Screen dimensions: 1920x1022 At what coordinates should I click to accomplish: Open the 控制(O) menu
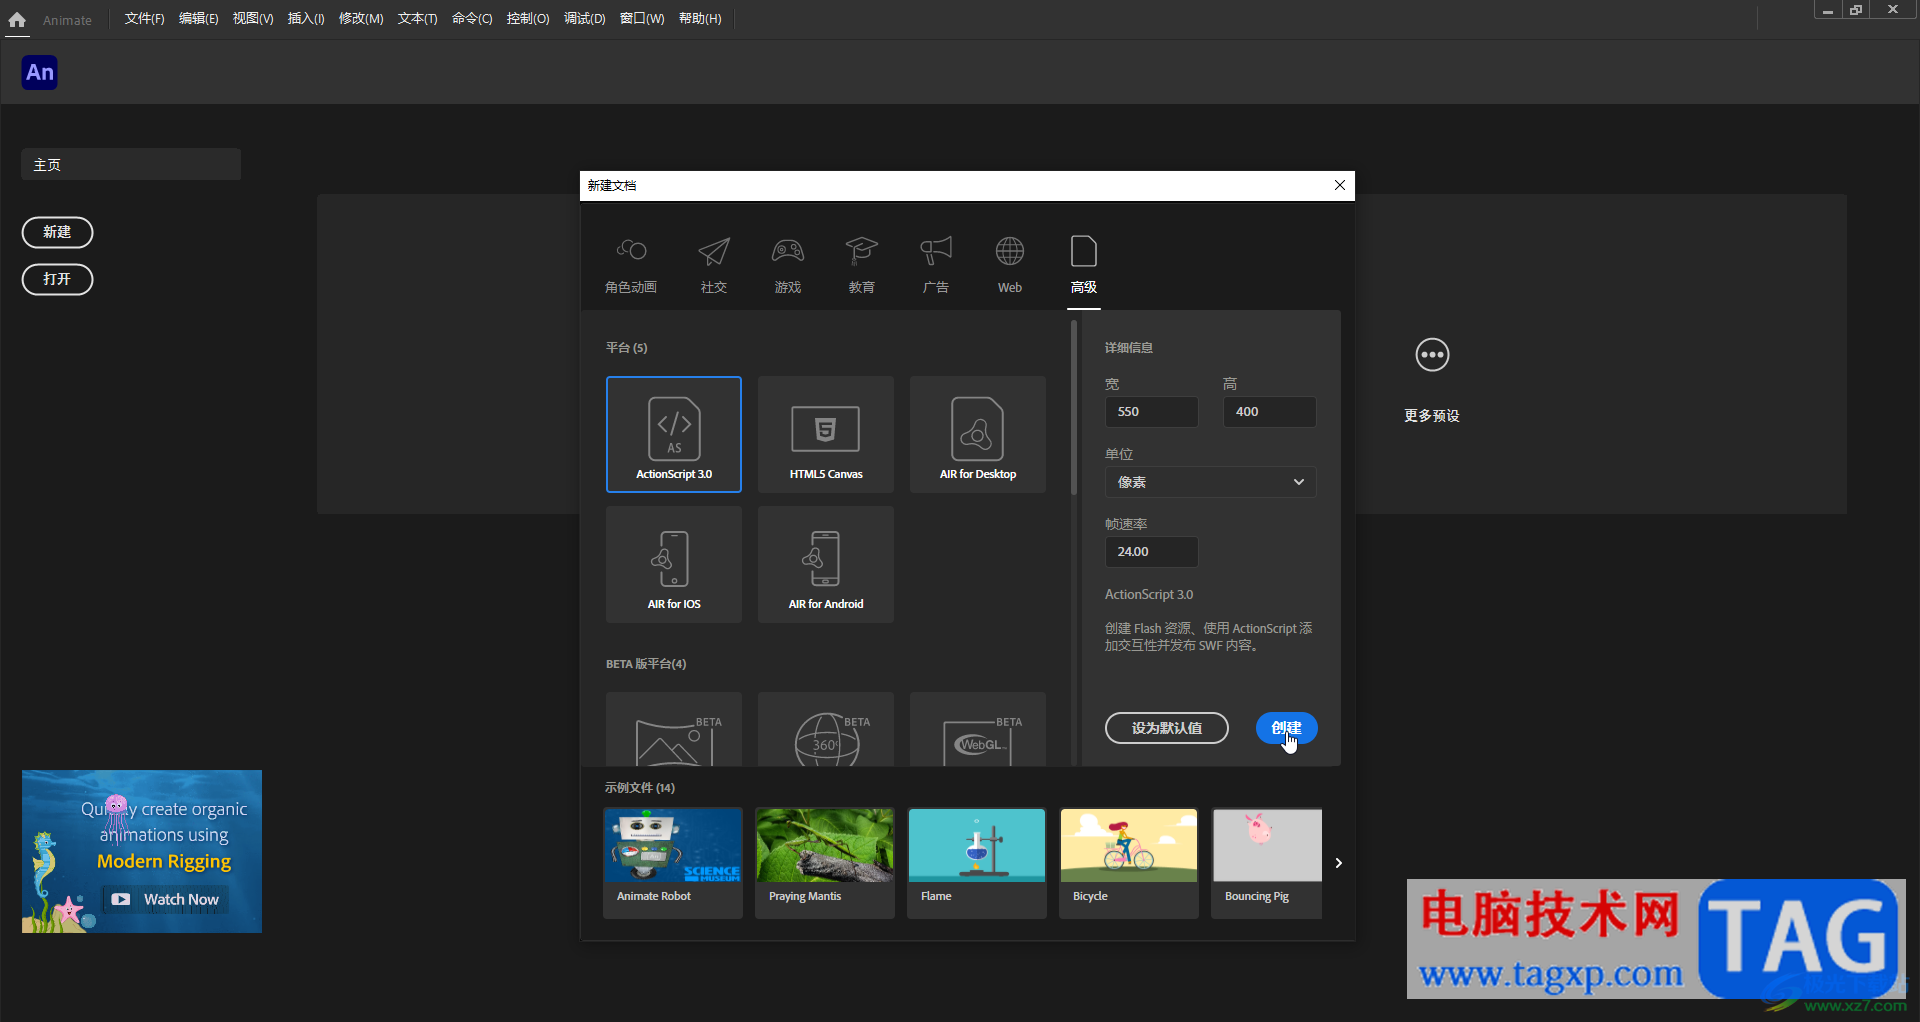click(528, 19)
